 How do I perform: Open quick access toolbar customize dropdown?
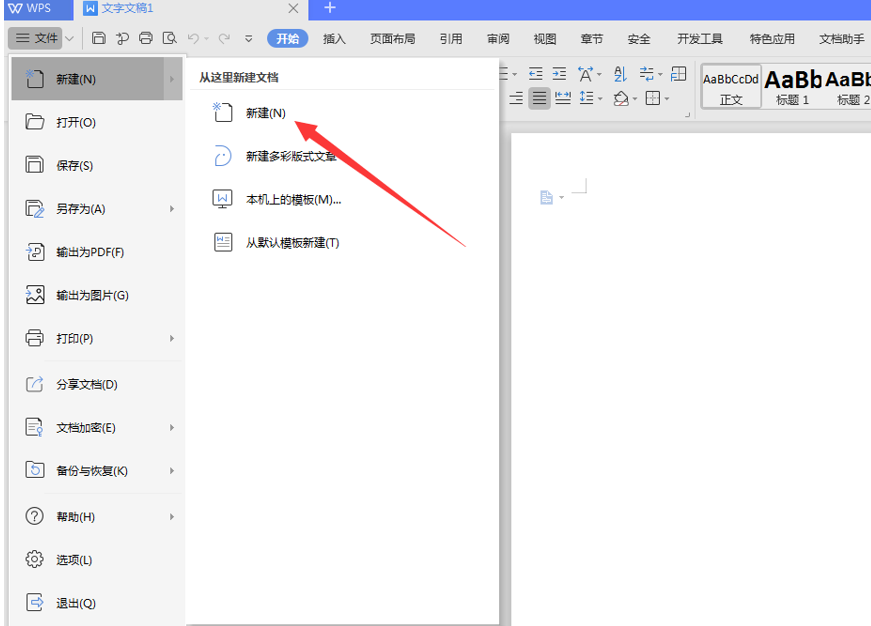click(248, 38)
